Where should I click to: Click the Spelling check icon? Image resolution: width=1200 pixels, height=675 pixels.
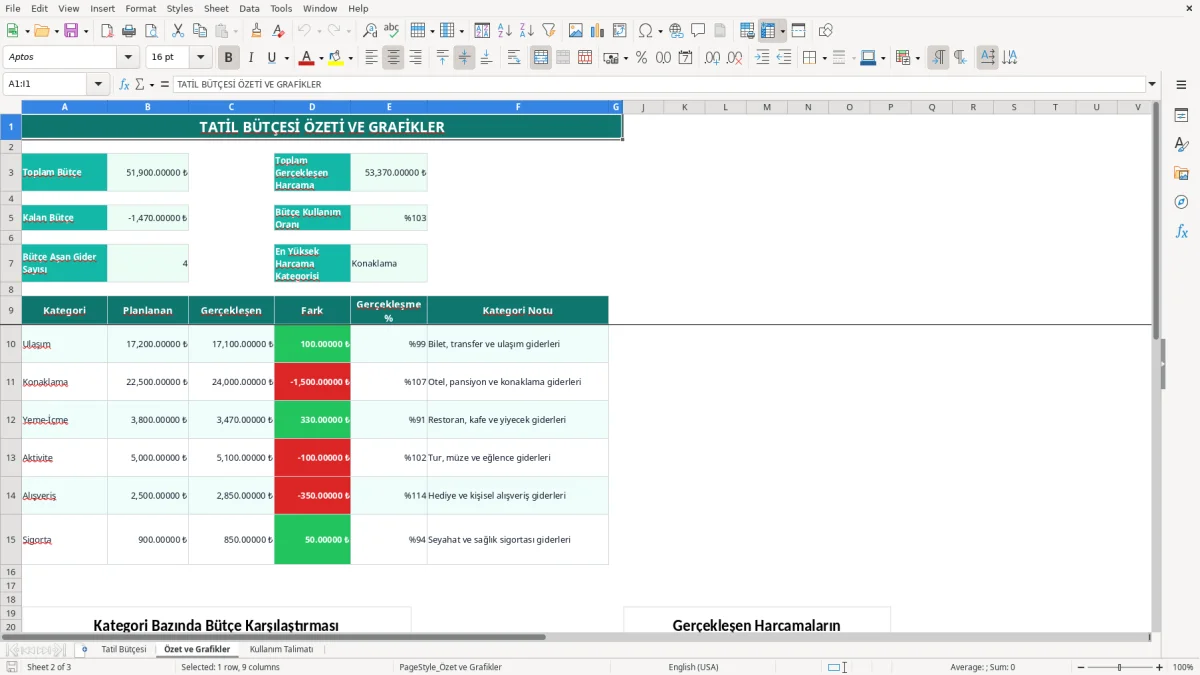(x=392, y=31)
